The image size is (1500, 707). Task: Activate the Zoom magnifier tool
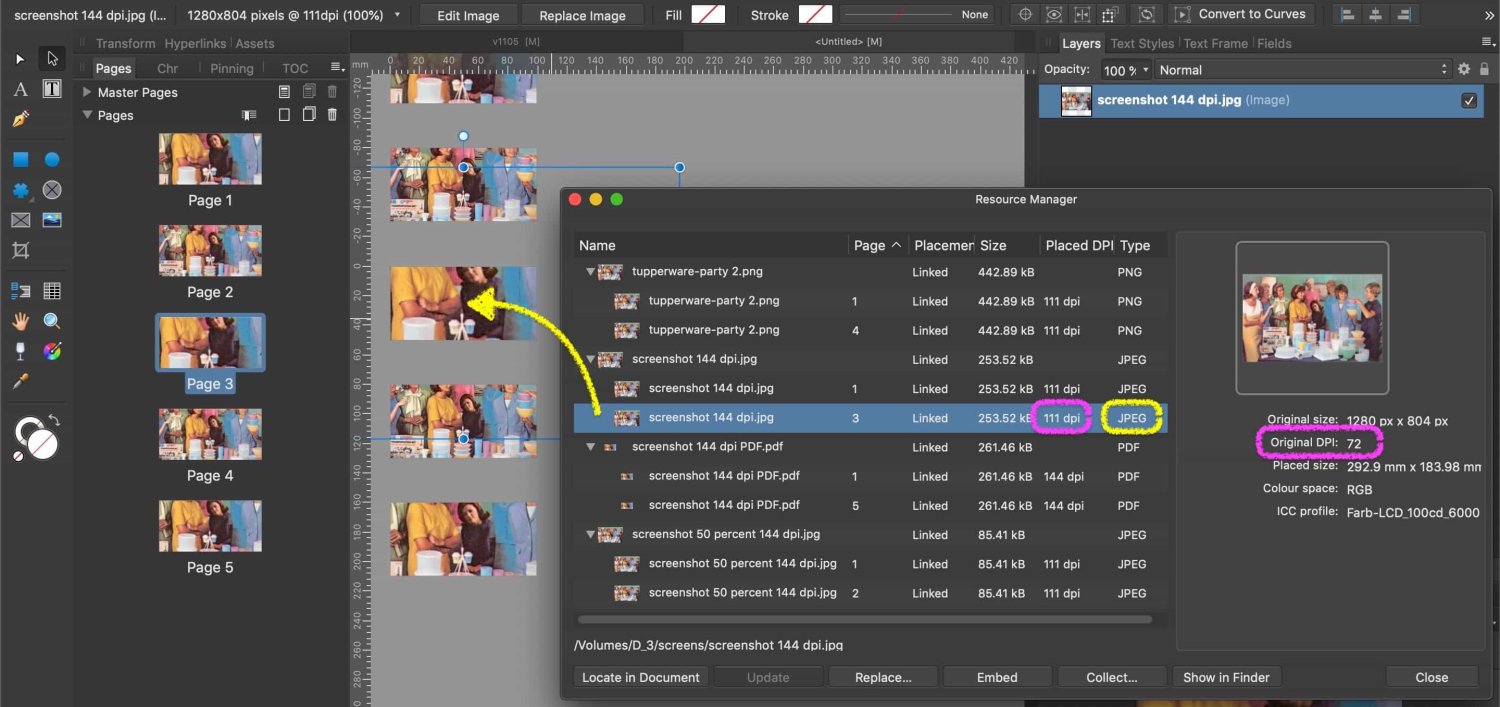(x=52, y=321)
